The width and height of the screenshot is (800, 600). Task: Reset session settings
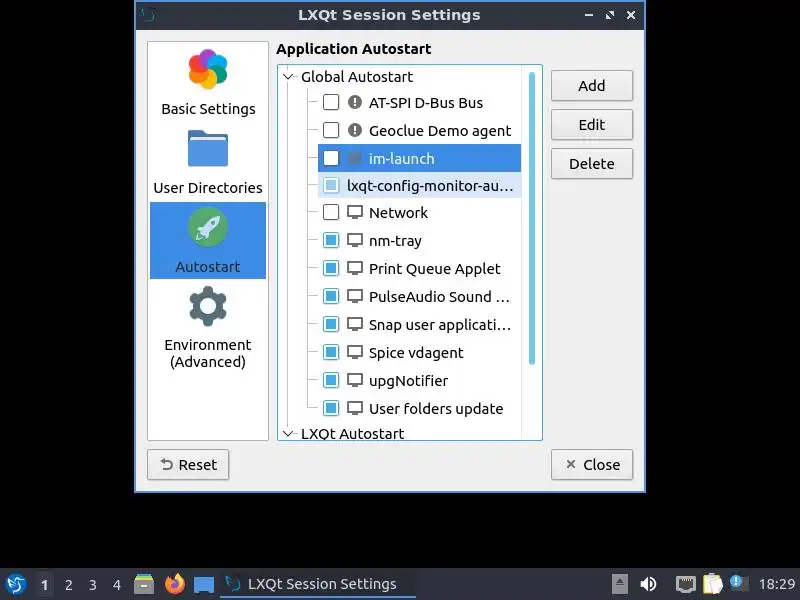click(x=188, y=464)
